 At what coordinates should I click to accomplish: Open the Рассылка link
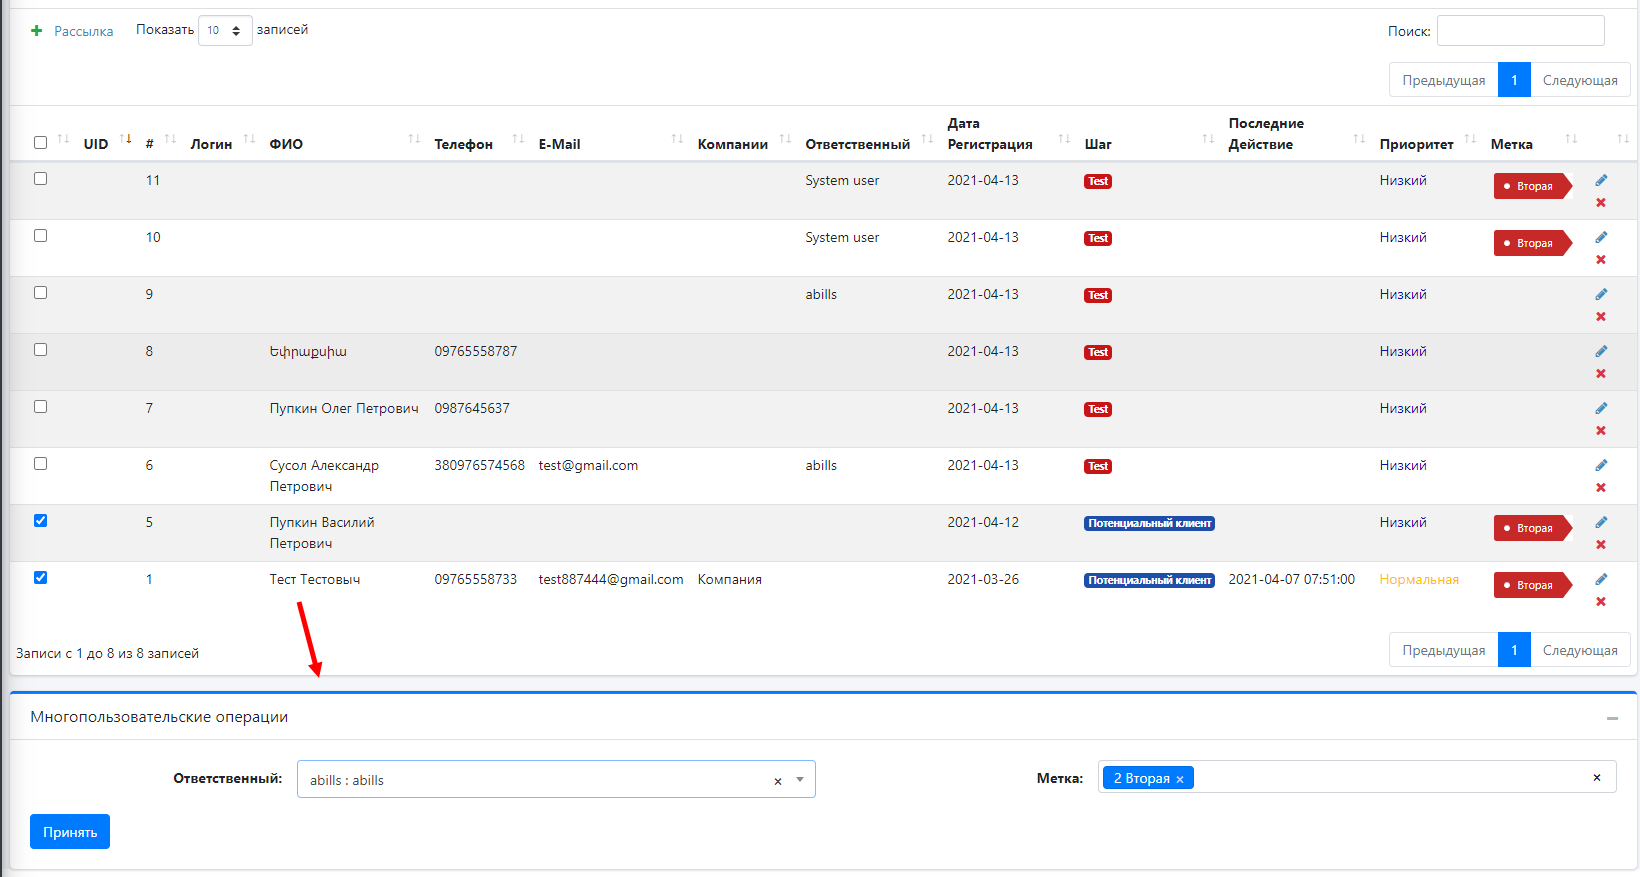click(83, 32)
